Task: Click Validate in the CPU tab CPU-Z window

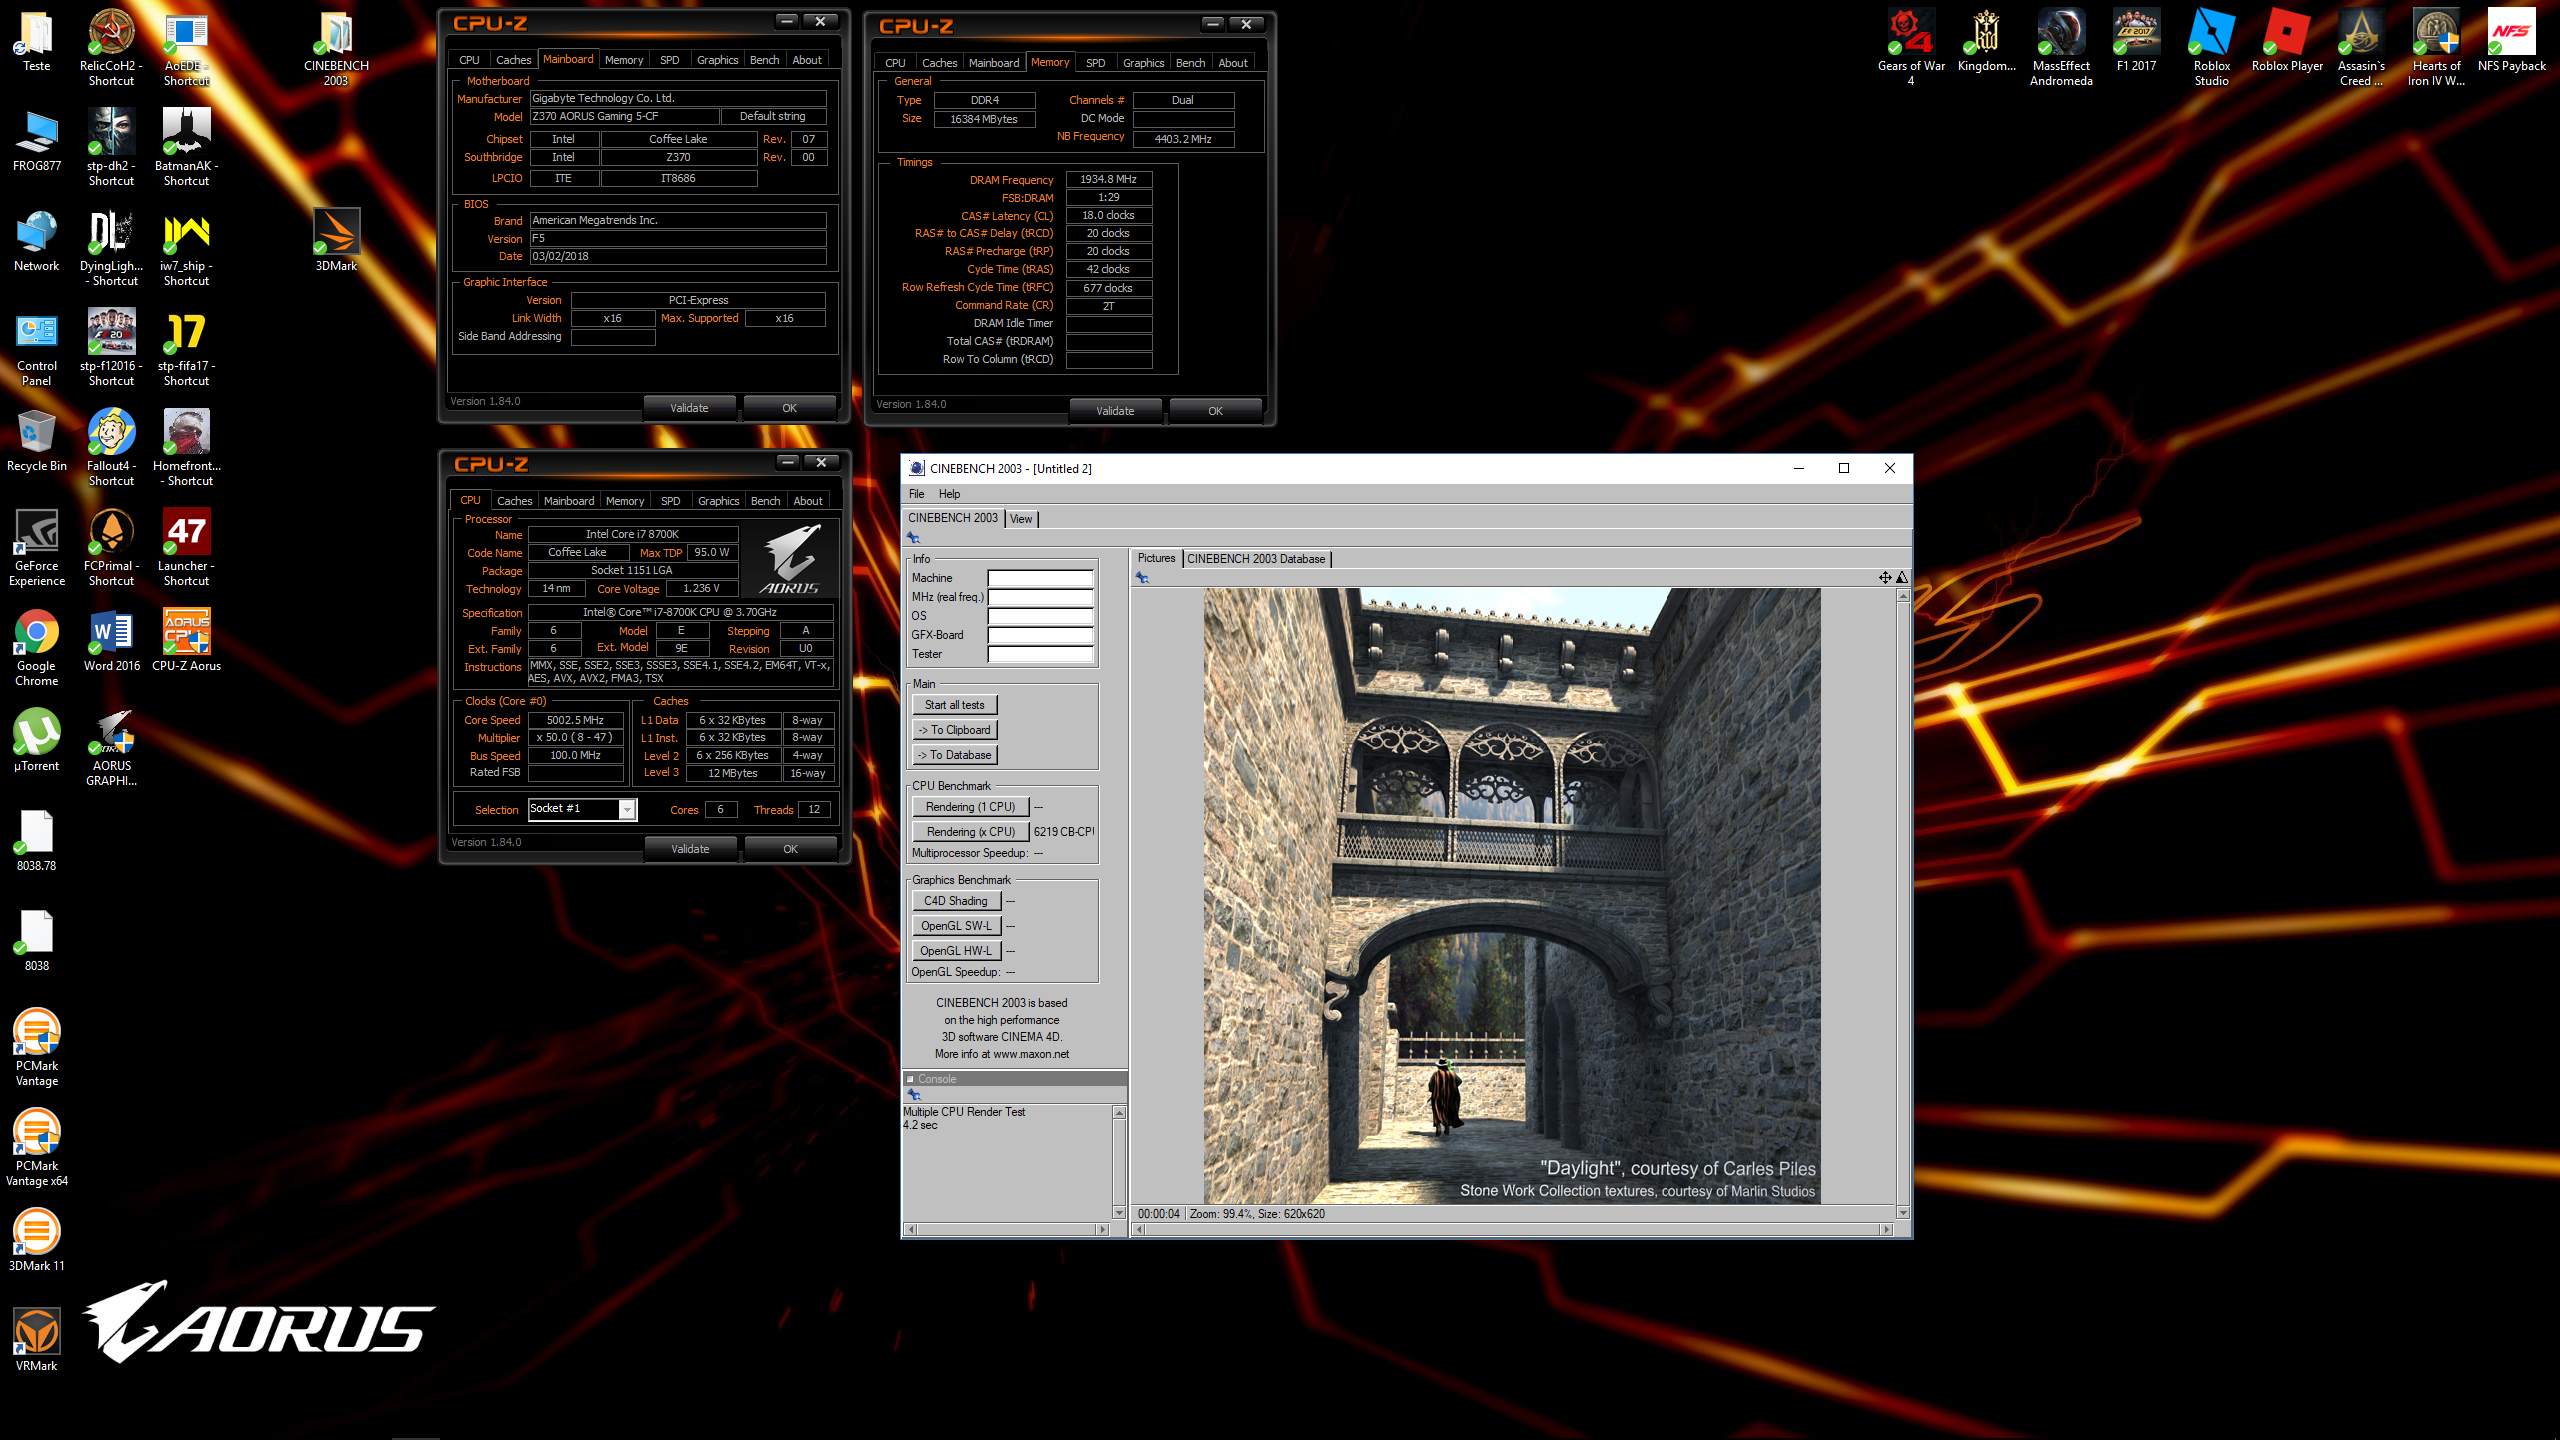Action: coord(690,849)
